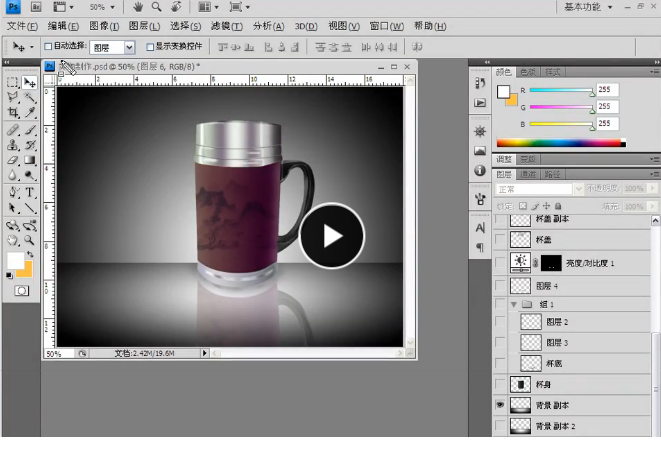Click the G value input field
Screen dimensions: 661x460
[607, 106]
